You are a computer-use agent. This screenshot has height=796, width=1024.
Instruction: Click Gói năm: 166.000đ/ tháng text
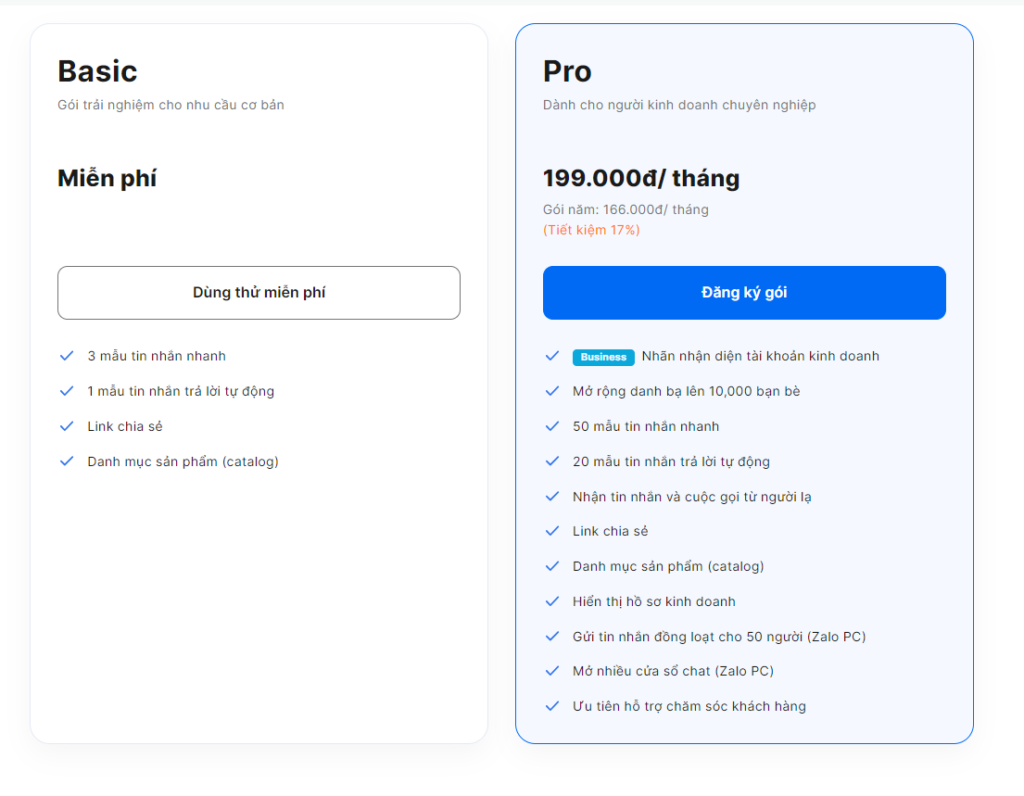[626, 210]
